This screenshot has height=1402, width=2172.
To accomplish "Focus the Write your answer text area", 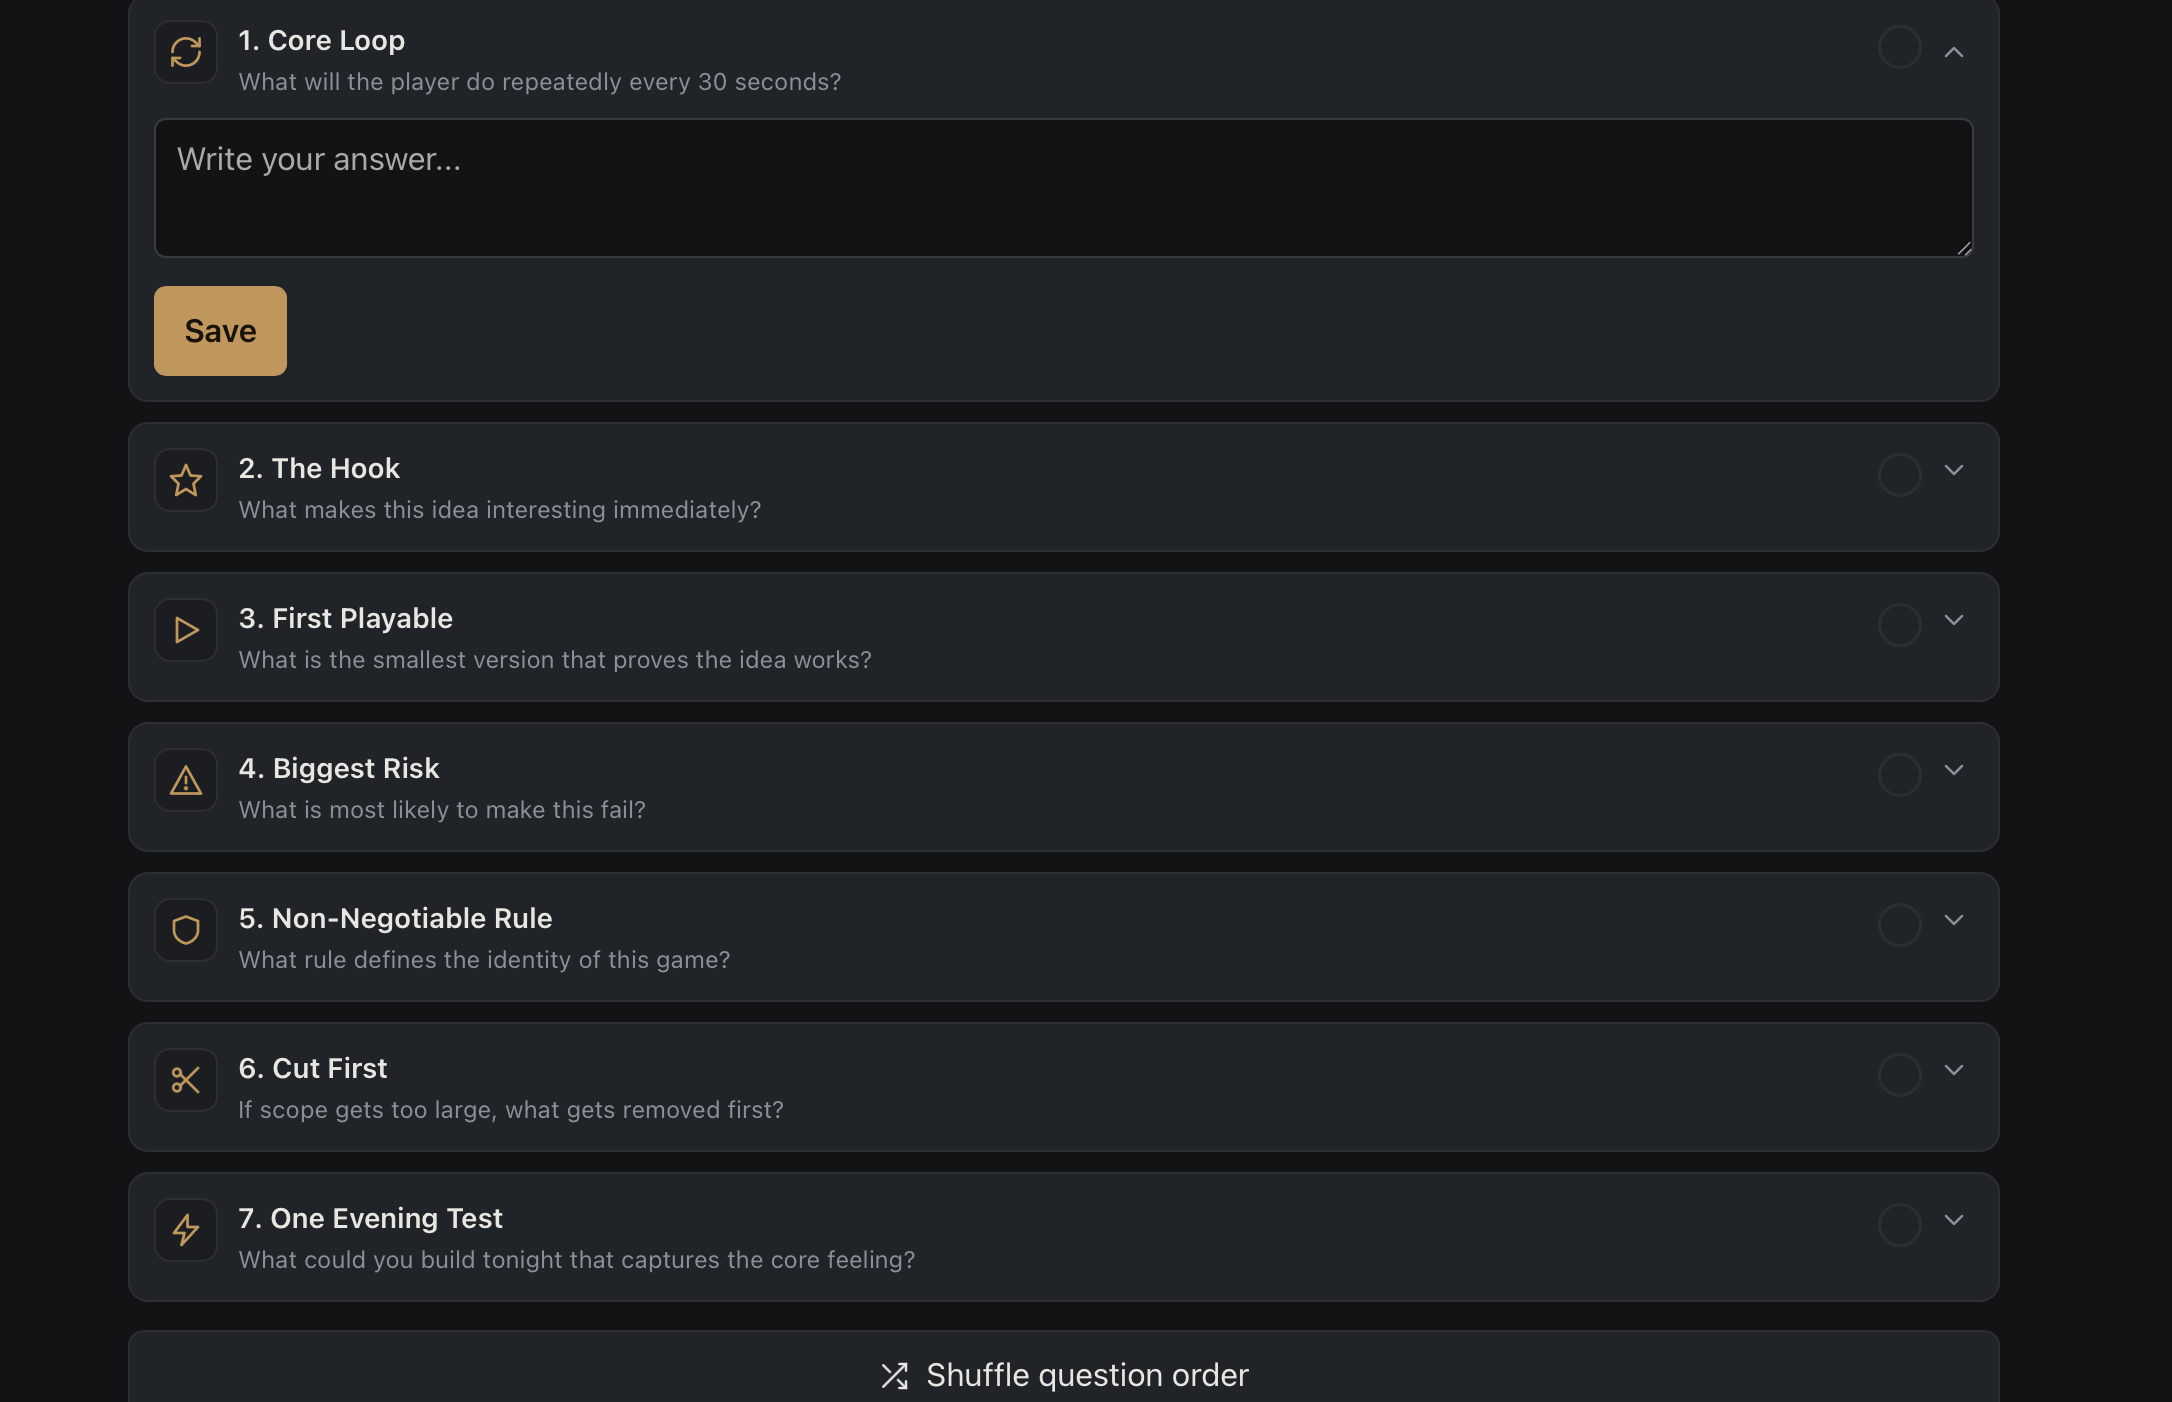I will pos(1064,188).
